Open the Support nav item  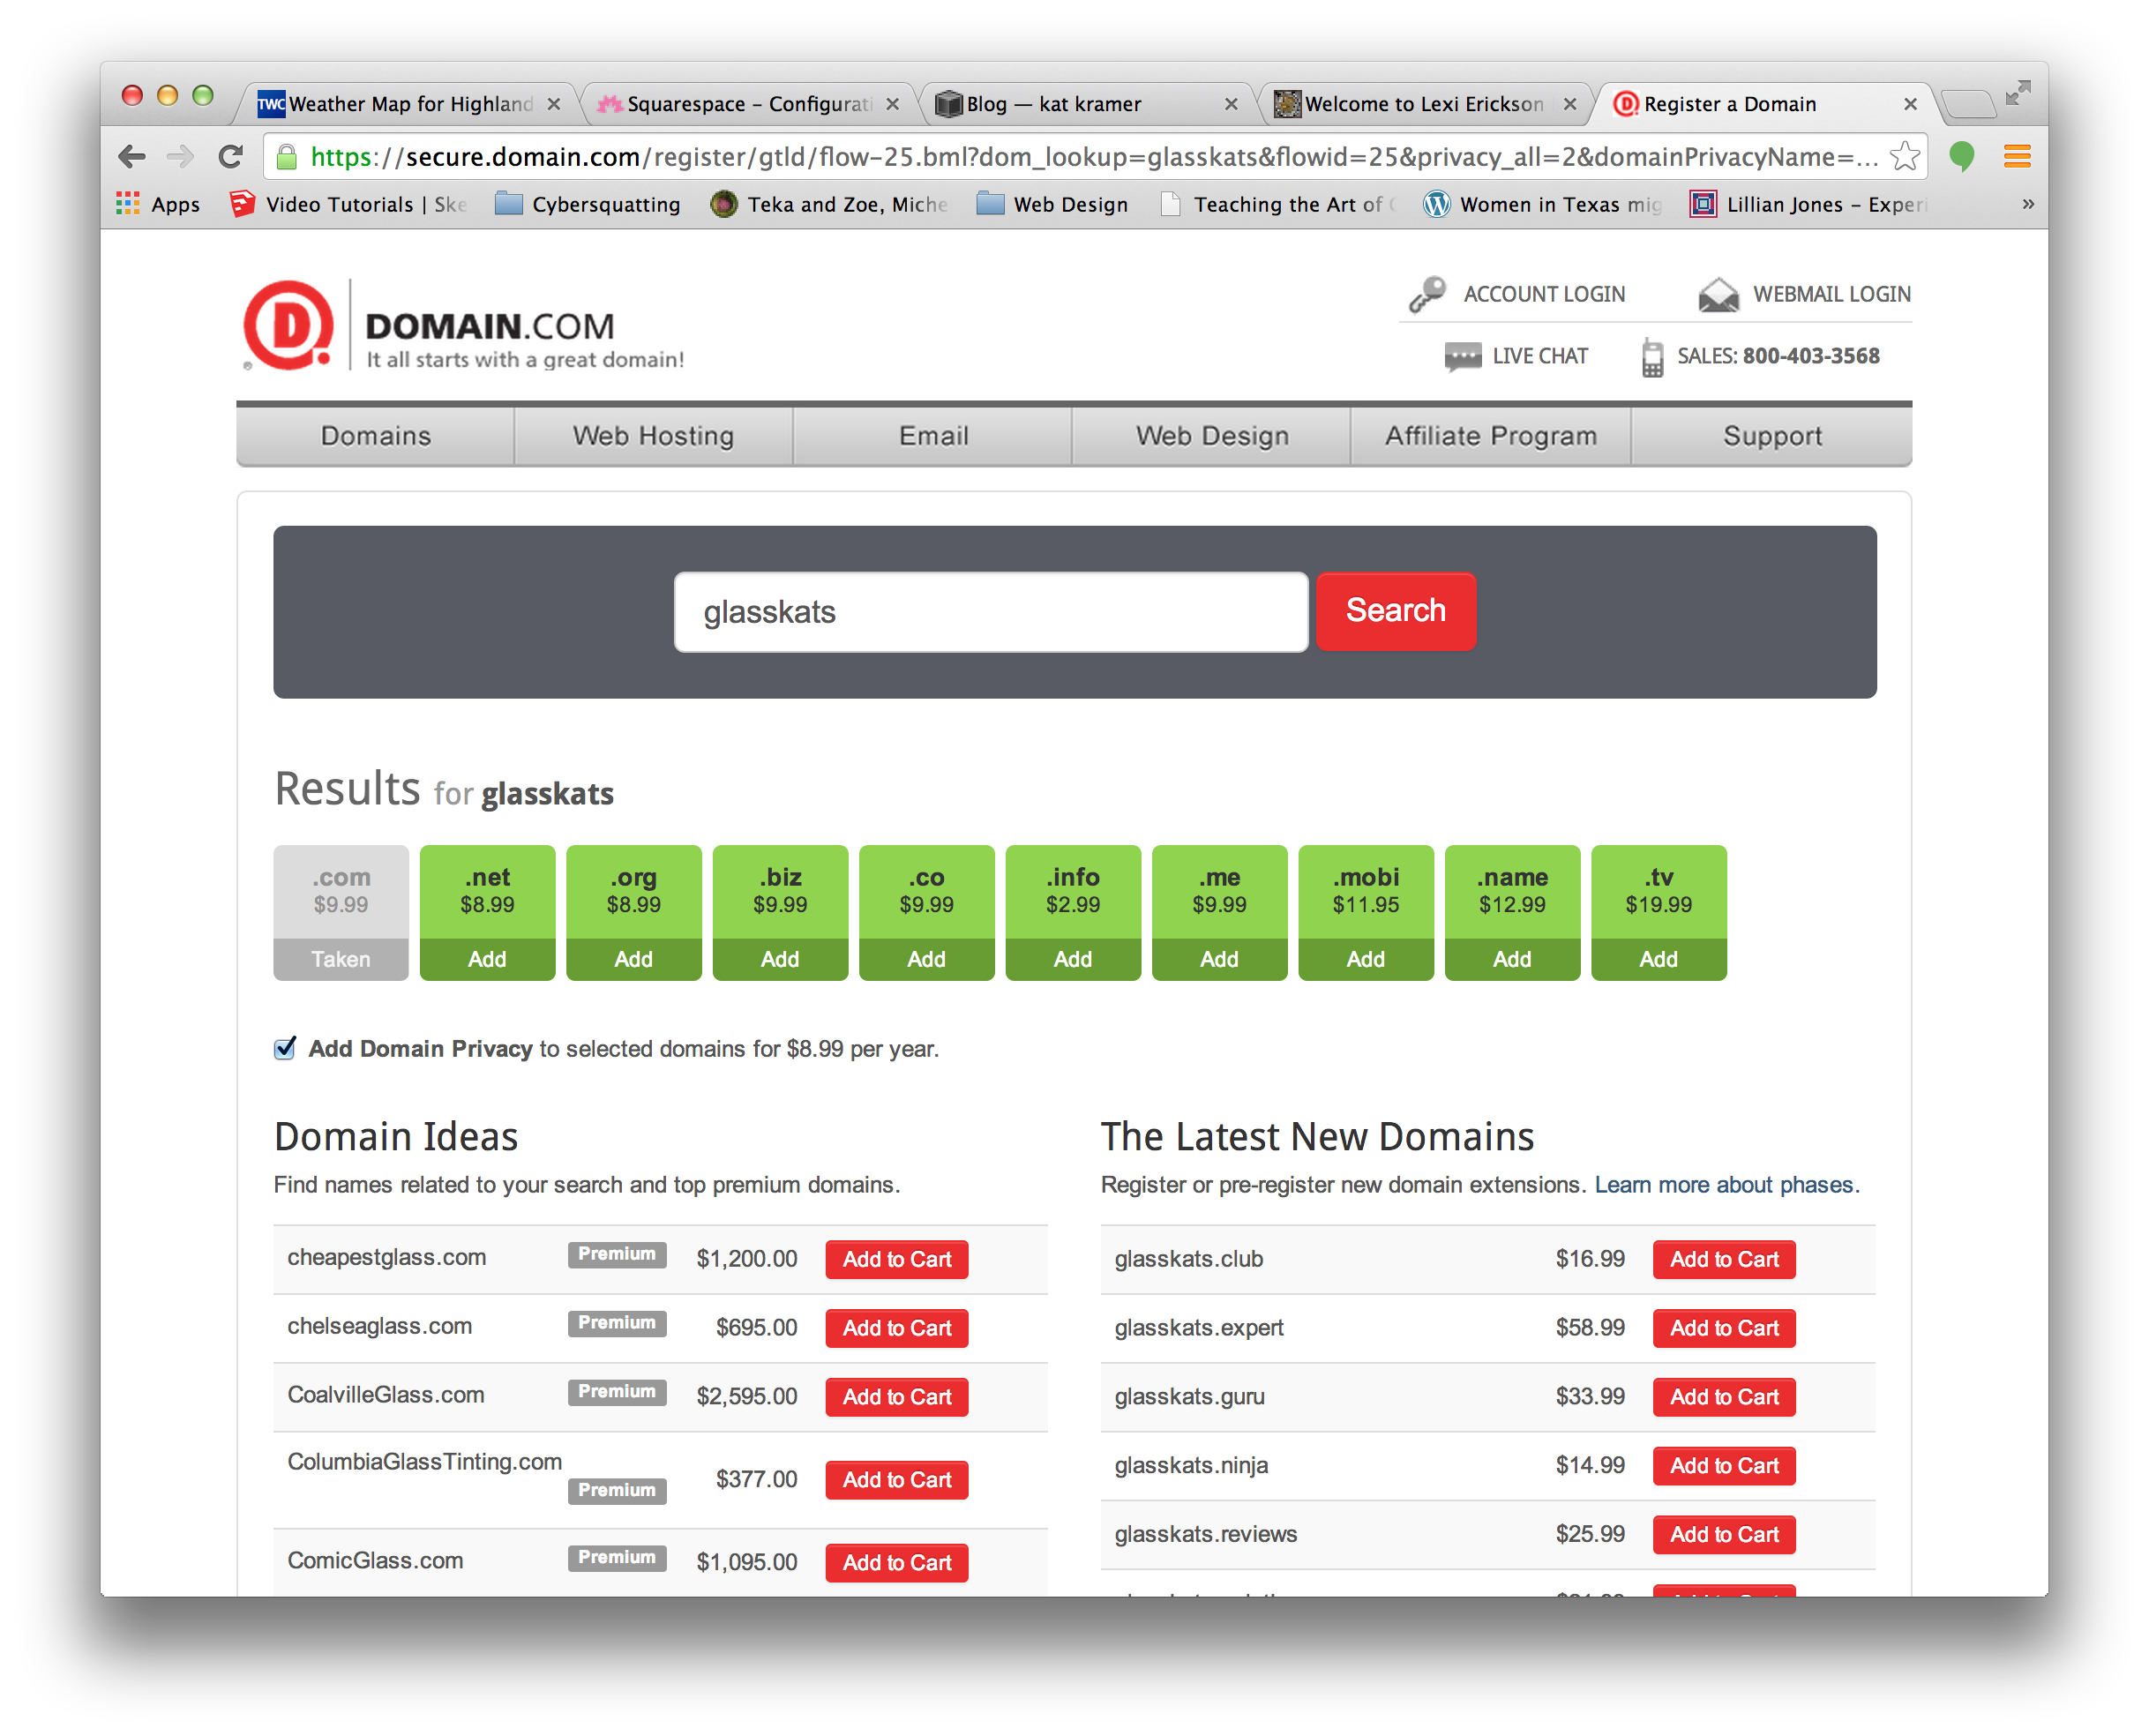pyautogui.click(x=1772, y=436)
